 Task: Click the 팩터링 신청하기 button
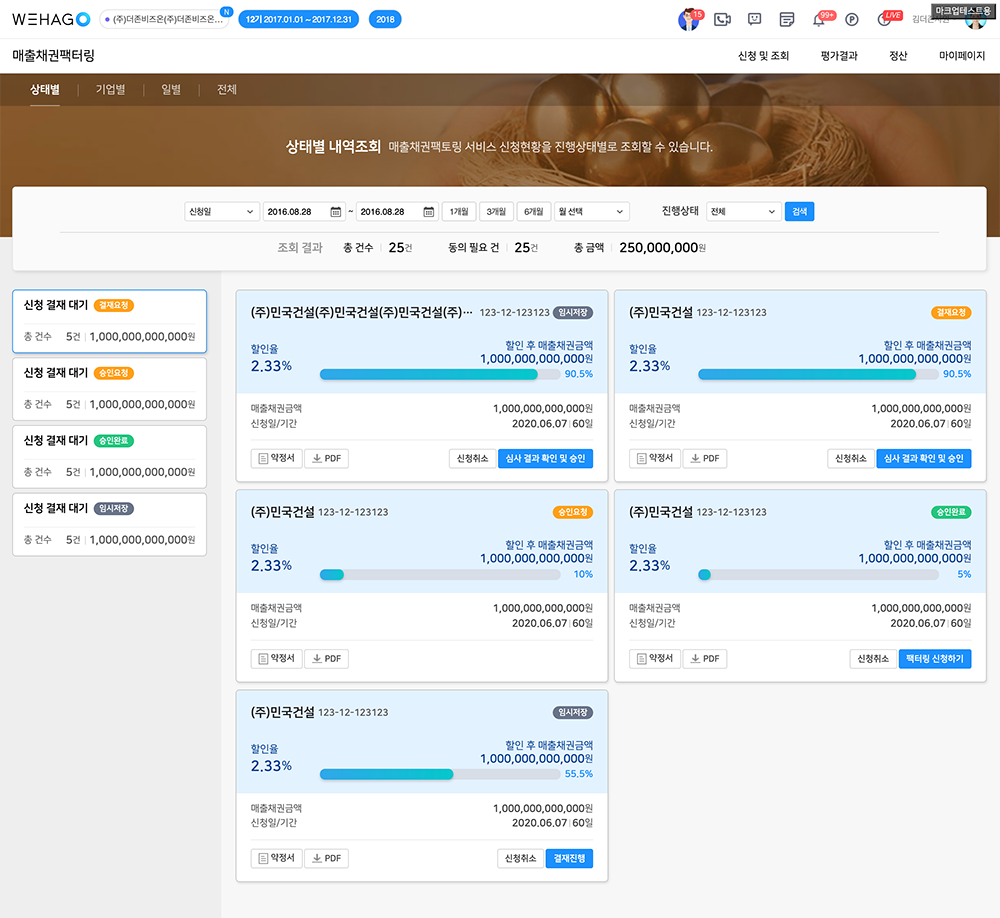934,659
